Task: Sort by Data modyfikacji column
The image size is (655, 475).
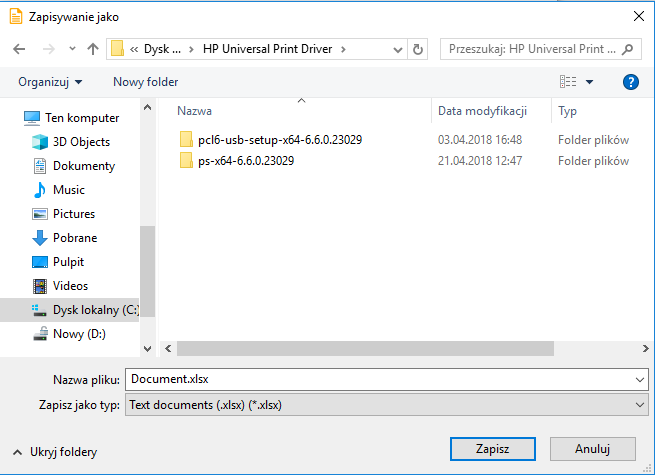Action: tap(482, 111)
